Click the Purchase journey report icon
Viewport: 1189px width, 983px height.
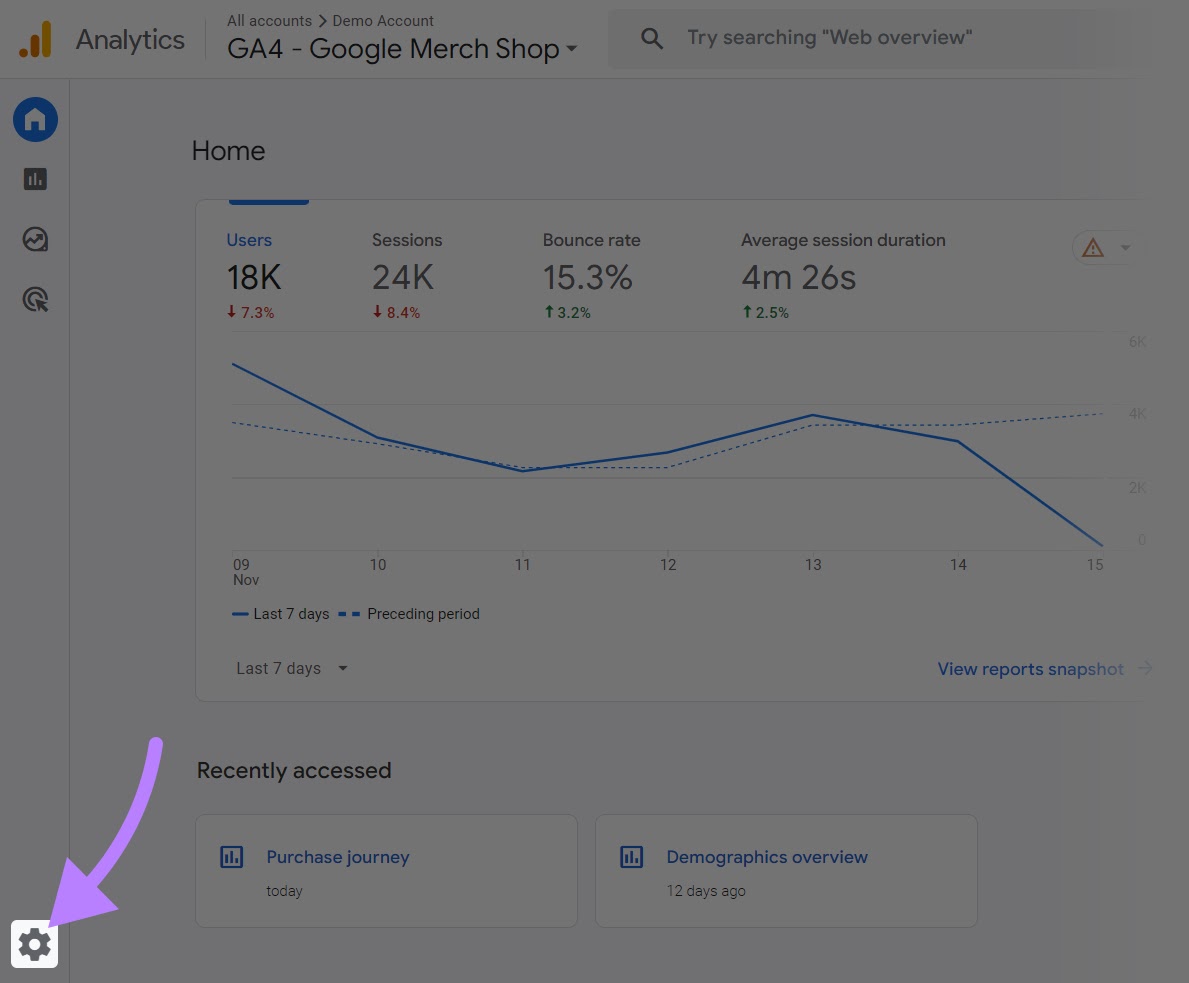pyautogui.click(x=231, y=857)
